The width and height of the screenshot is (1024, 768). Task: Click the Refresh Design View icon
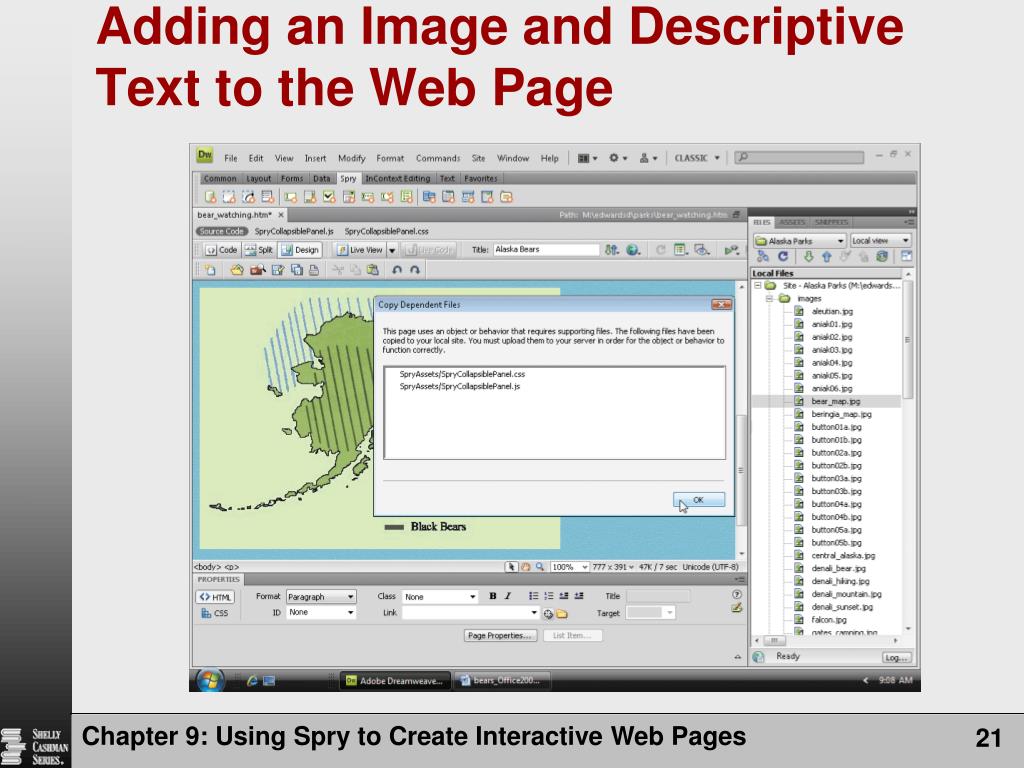tap(661, 249)
